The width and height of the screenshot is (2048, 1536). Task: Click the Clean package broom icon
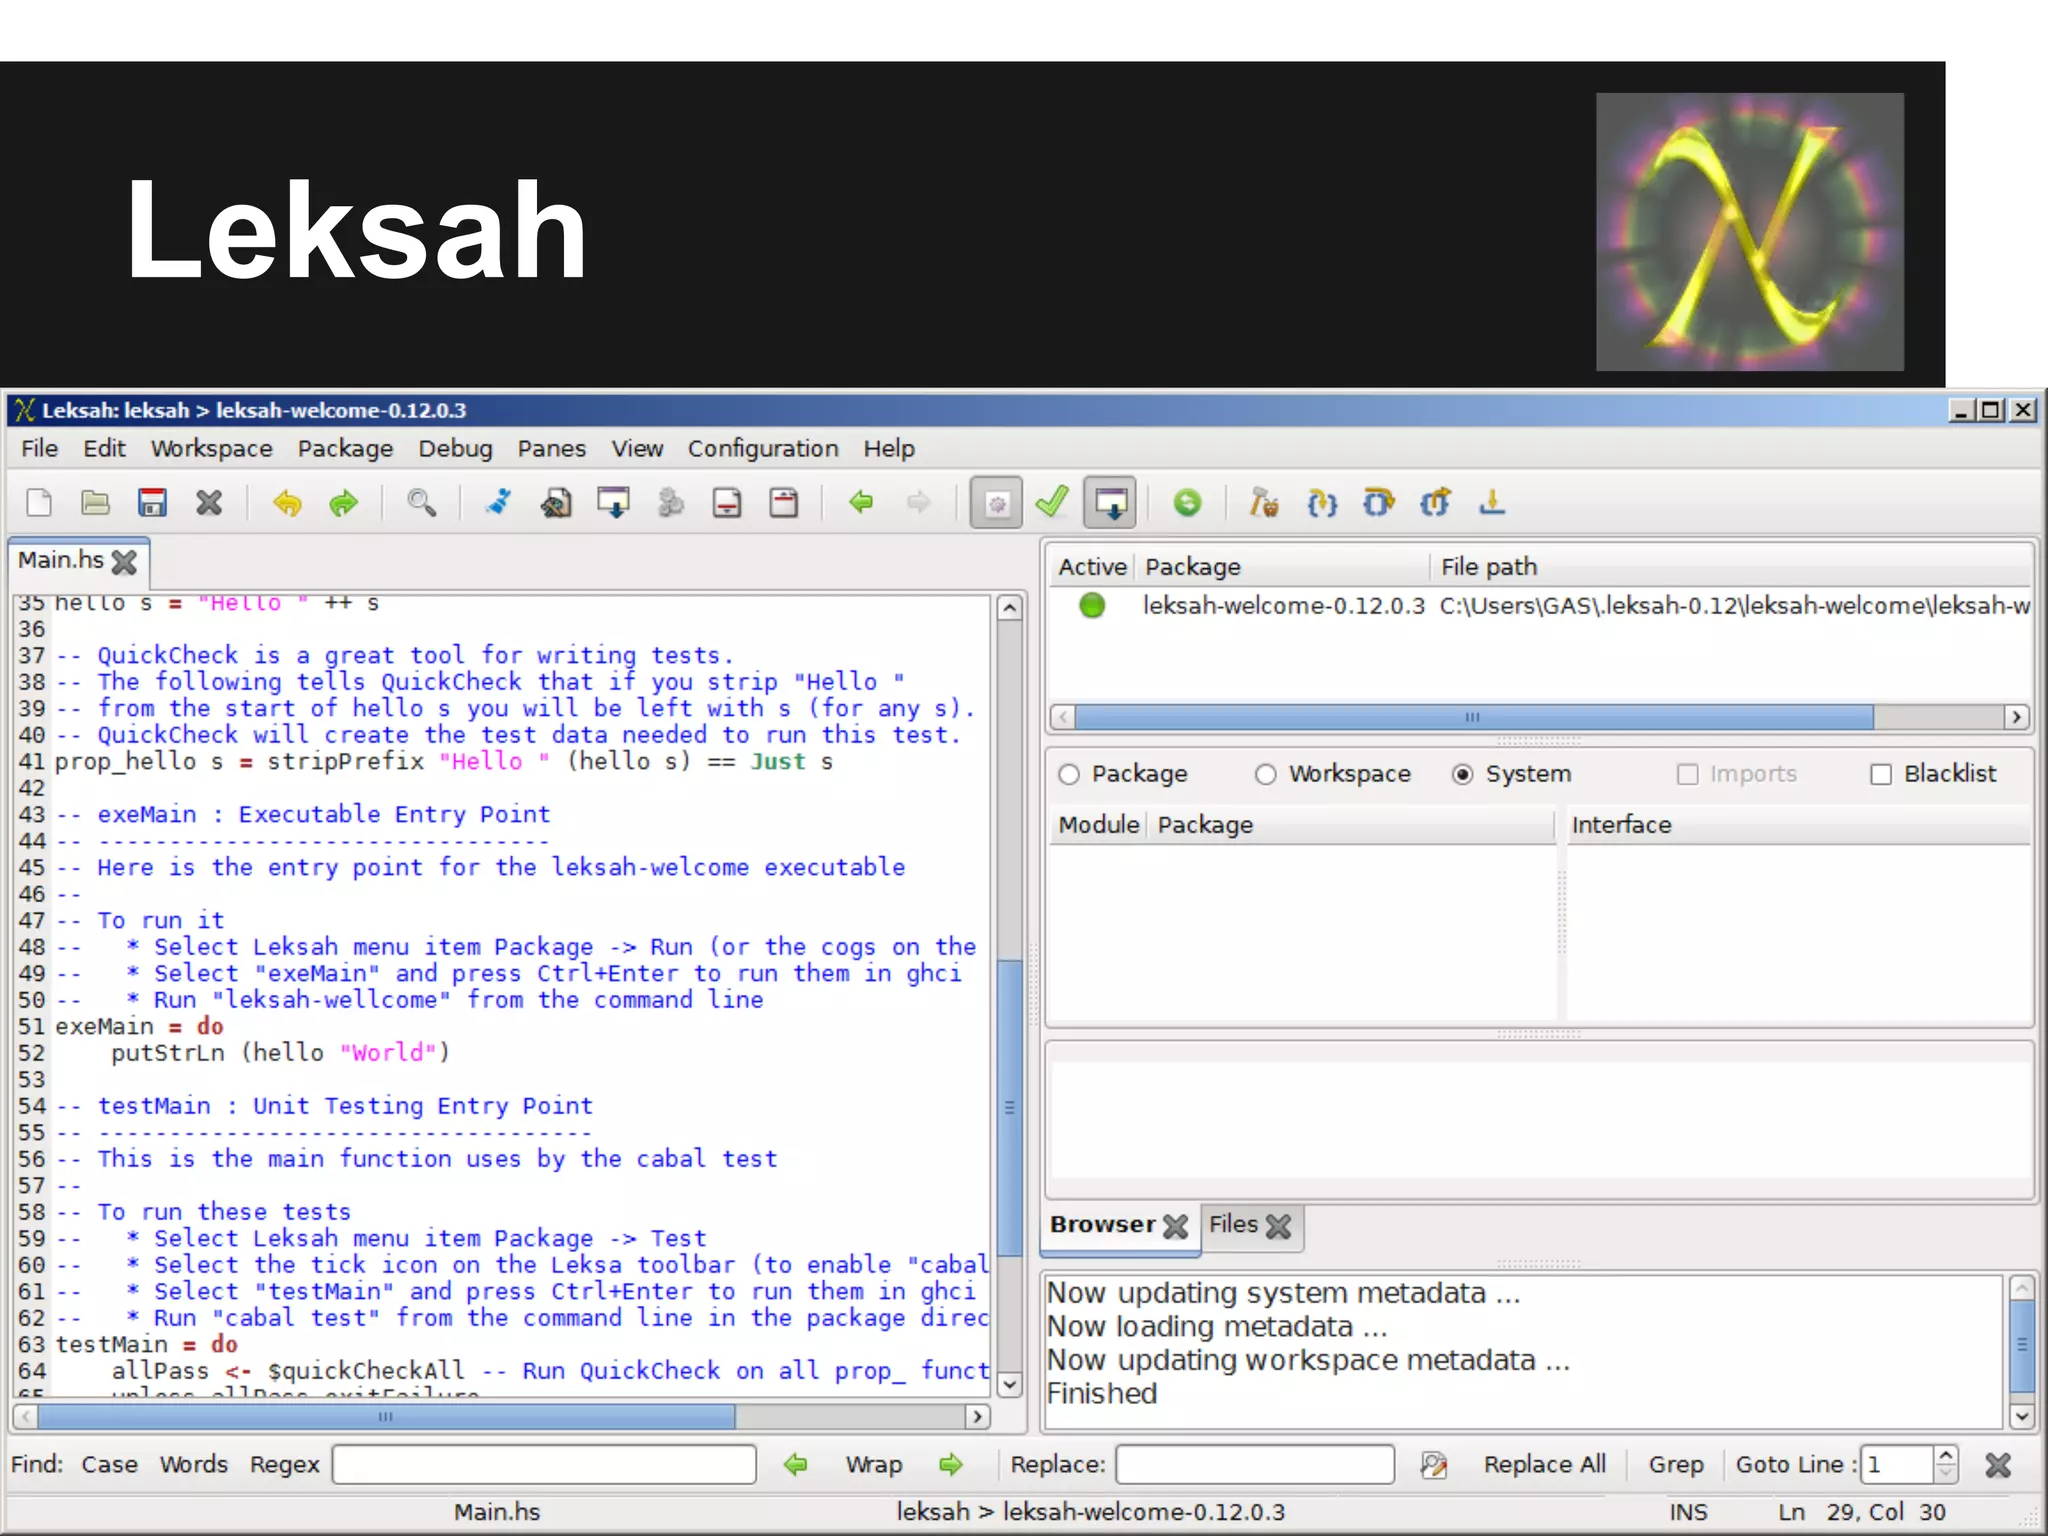point(498,502)
